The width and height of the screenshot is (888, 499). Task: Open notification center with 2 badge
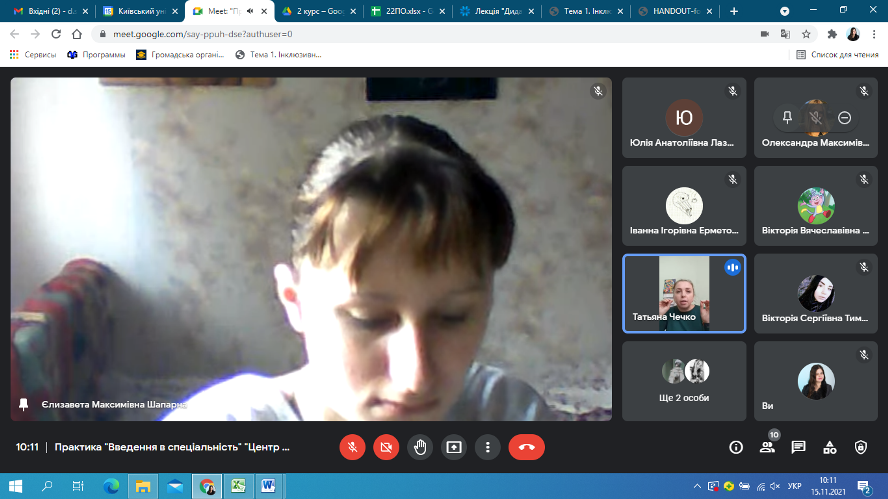864,487
